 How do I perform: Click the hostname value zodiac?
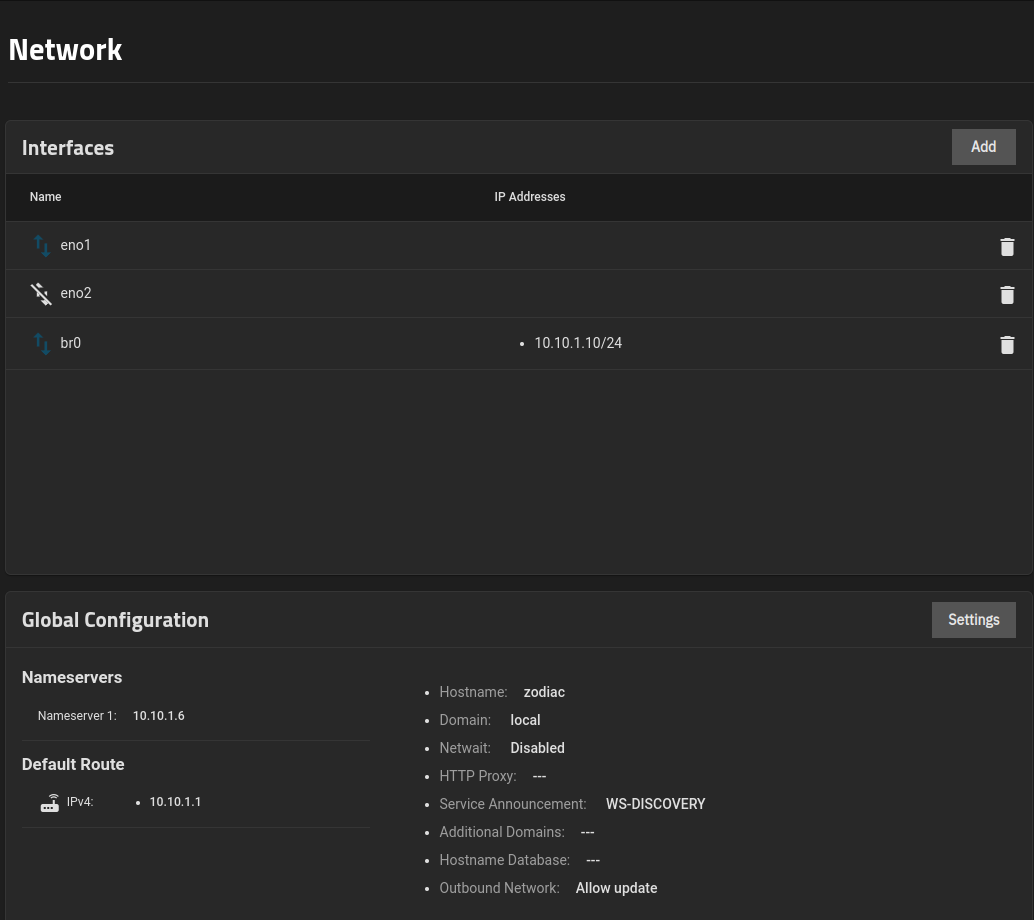coord(544,692)
